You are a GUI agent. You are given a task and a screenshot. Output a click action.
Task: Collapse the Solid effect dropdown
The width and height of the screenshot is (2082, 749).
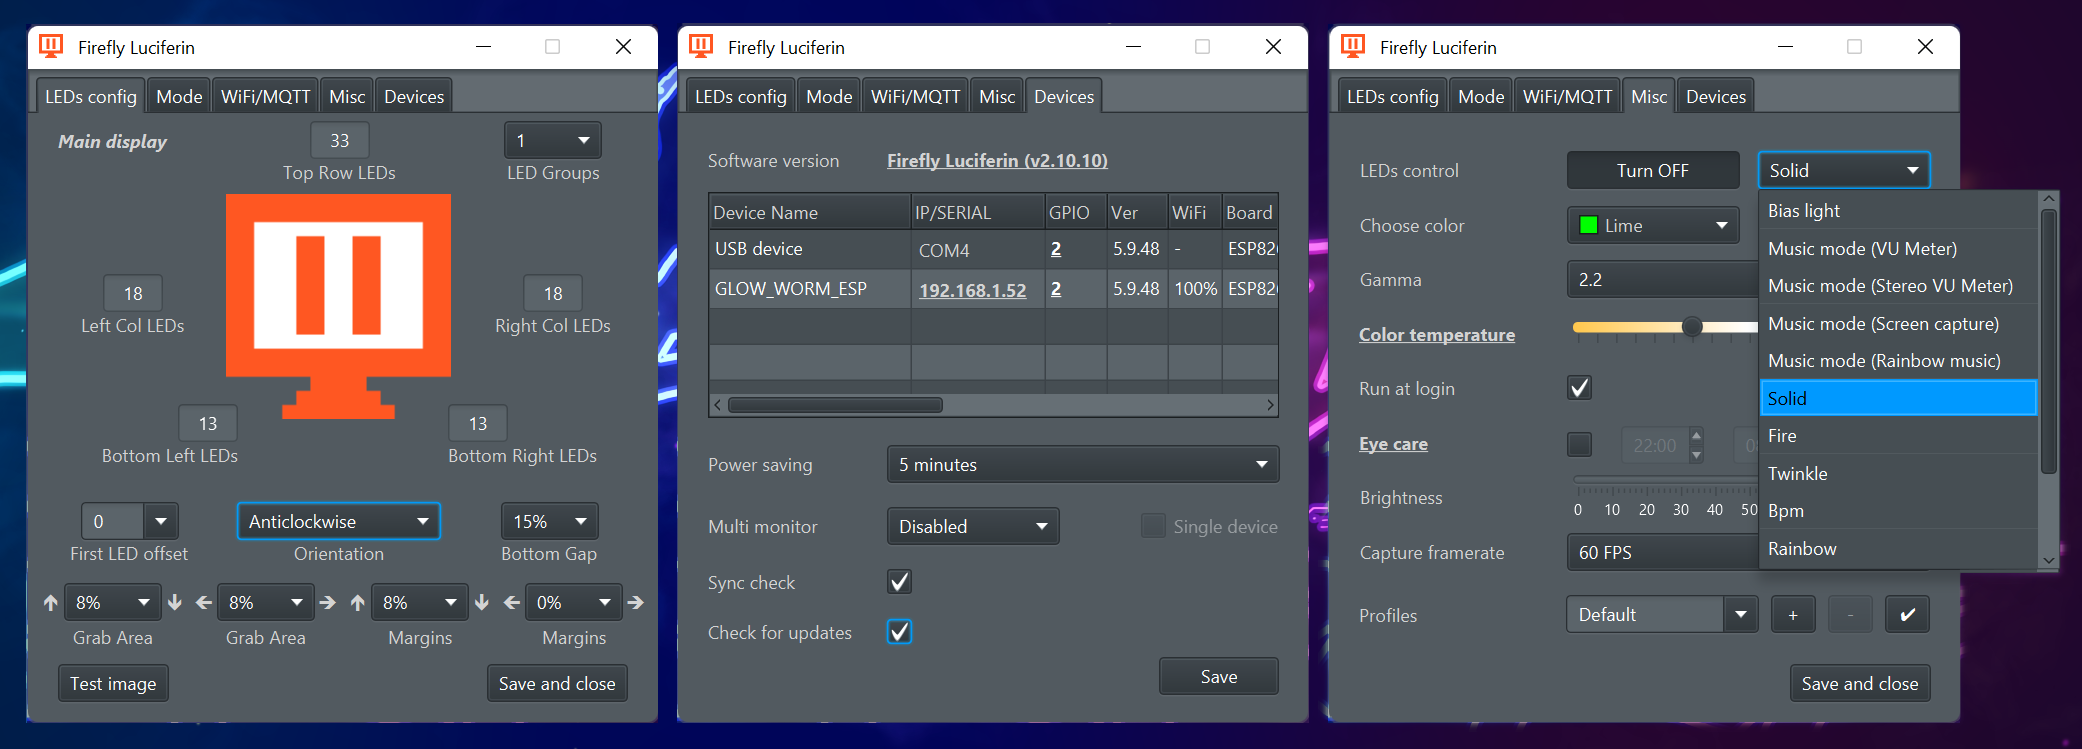(1844, 170)
